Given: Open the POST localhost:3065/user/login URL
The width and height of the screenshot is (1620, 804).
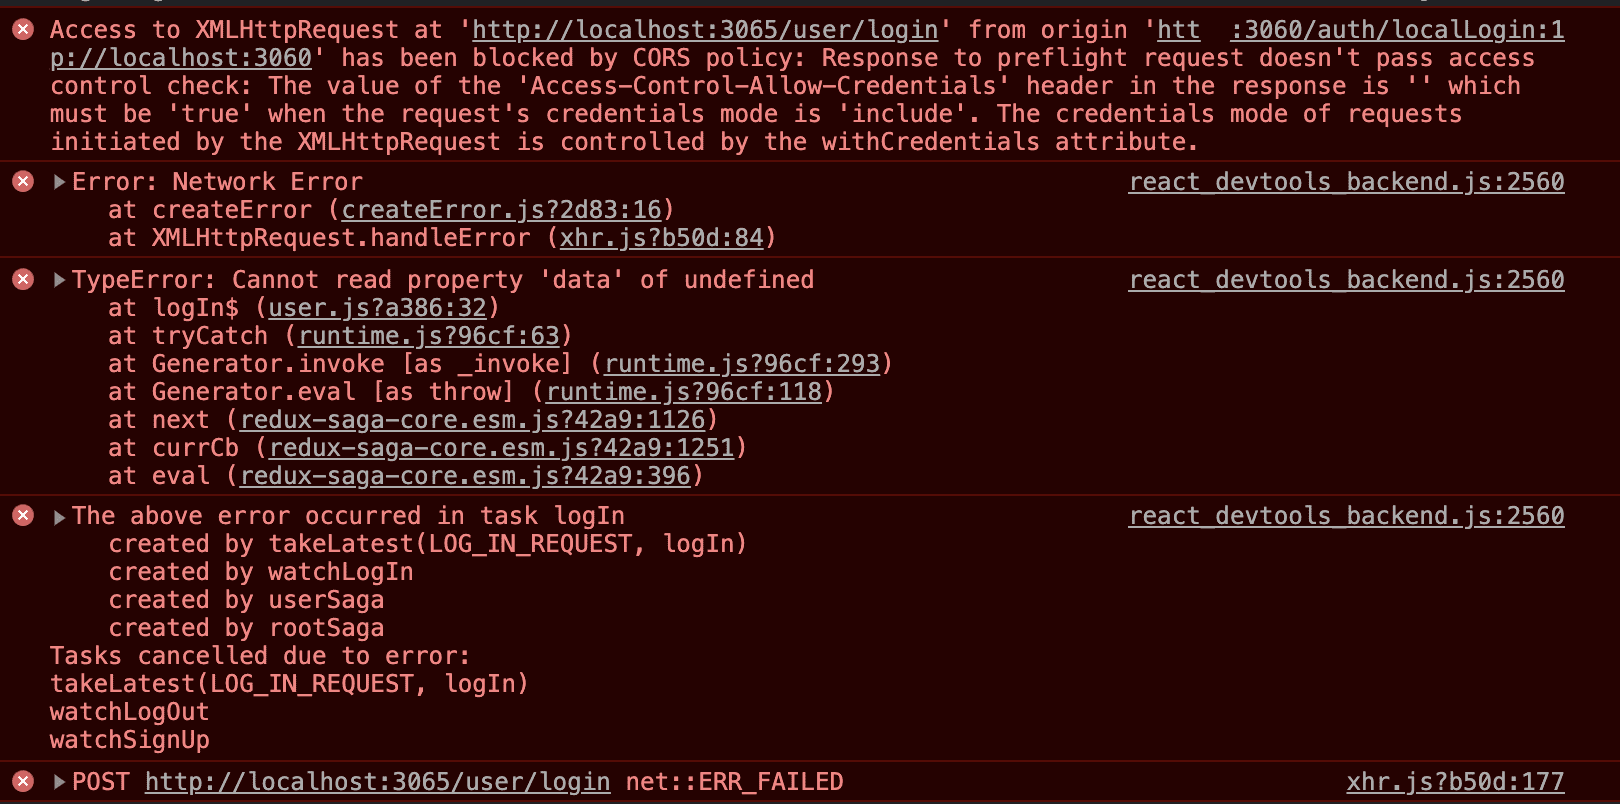Looking at the screenshot, I should pos(378,782).
